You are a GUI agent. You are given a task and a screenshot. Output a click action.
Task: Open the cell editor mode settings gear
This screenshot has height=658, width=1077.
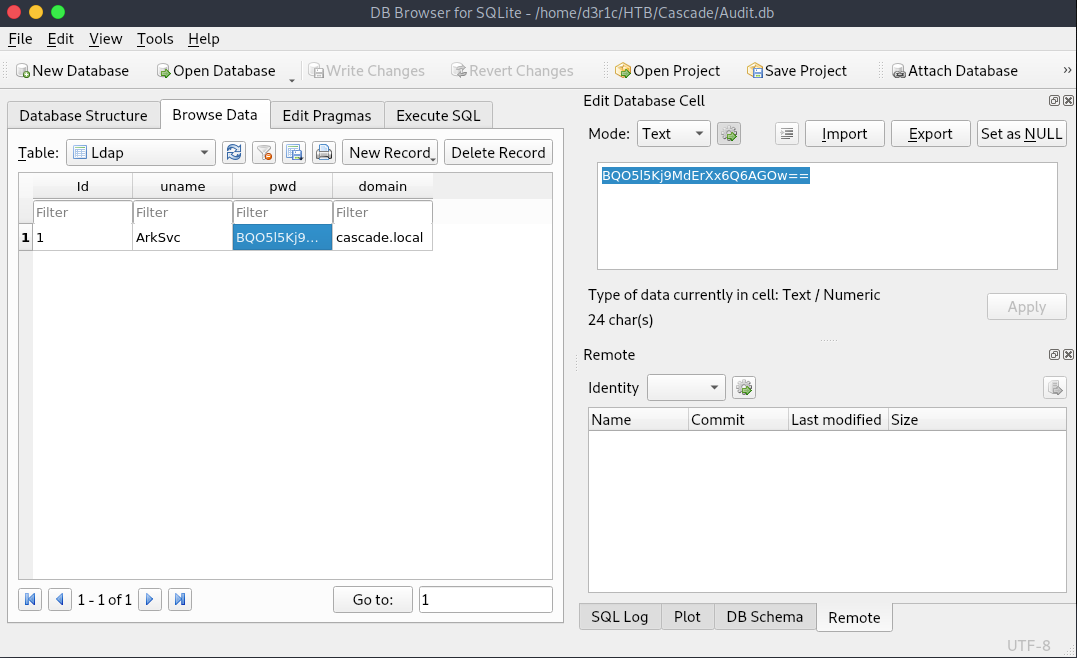tap(729, 134)
